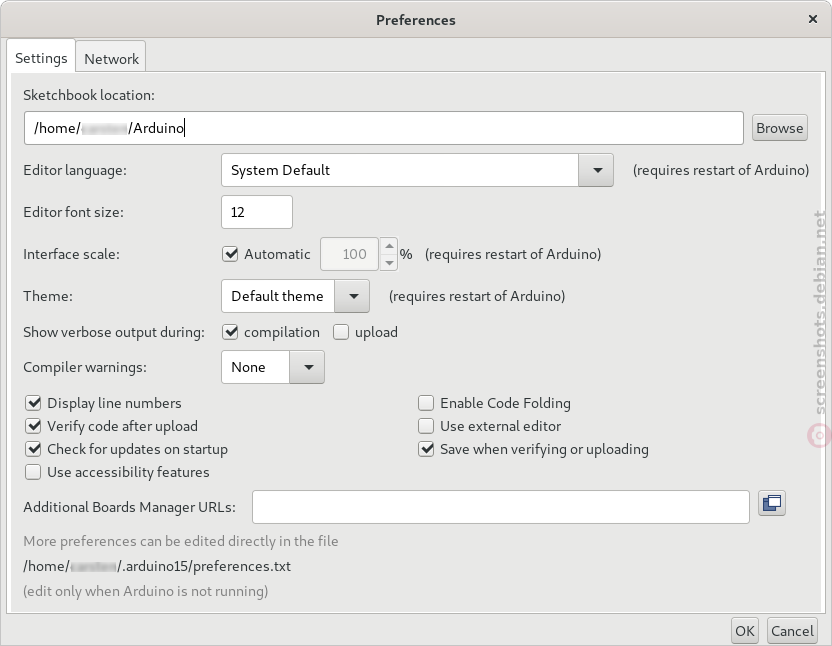Click the interface scale percent field
Viewport: 832px width, 646px height.
tap(349, 254)
